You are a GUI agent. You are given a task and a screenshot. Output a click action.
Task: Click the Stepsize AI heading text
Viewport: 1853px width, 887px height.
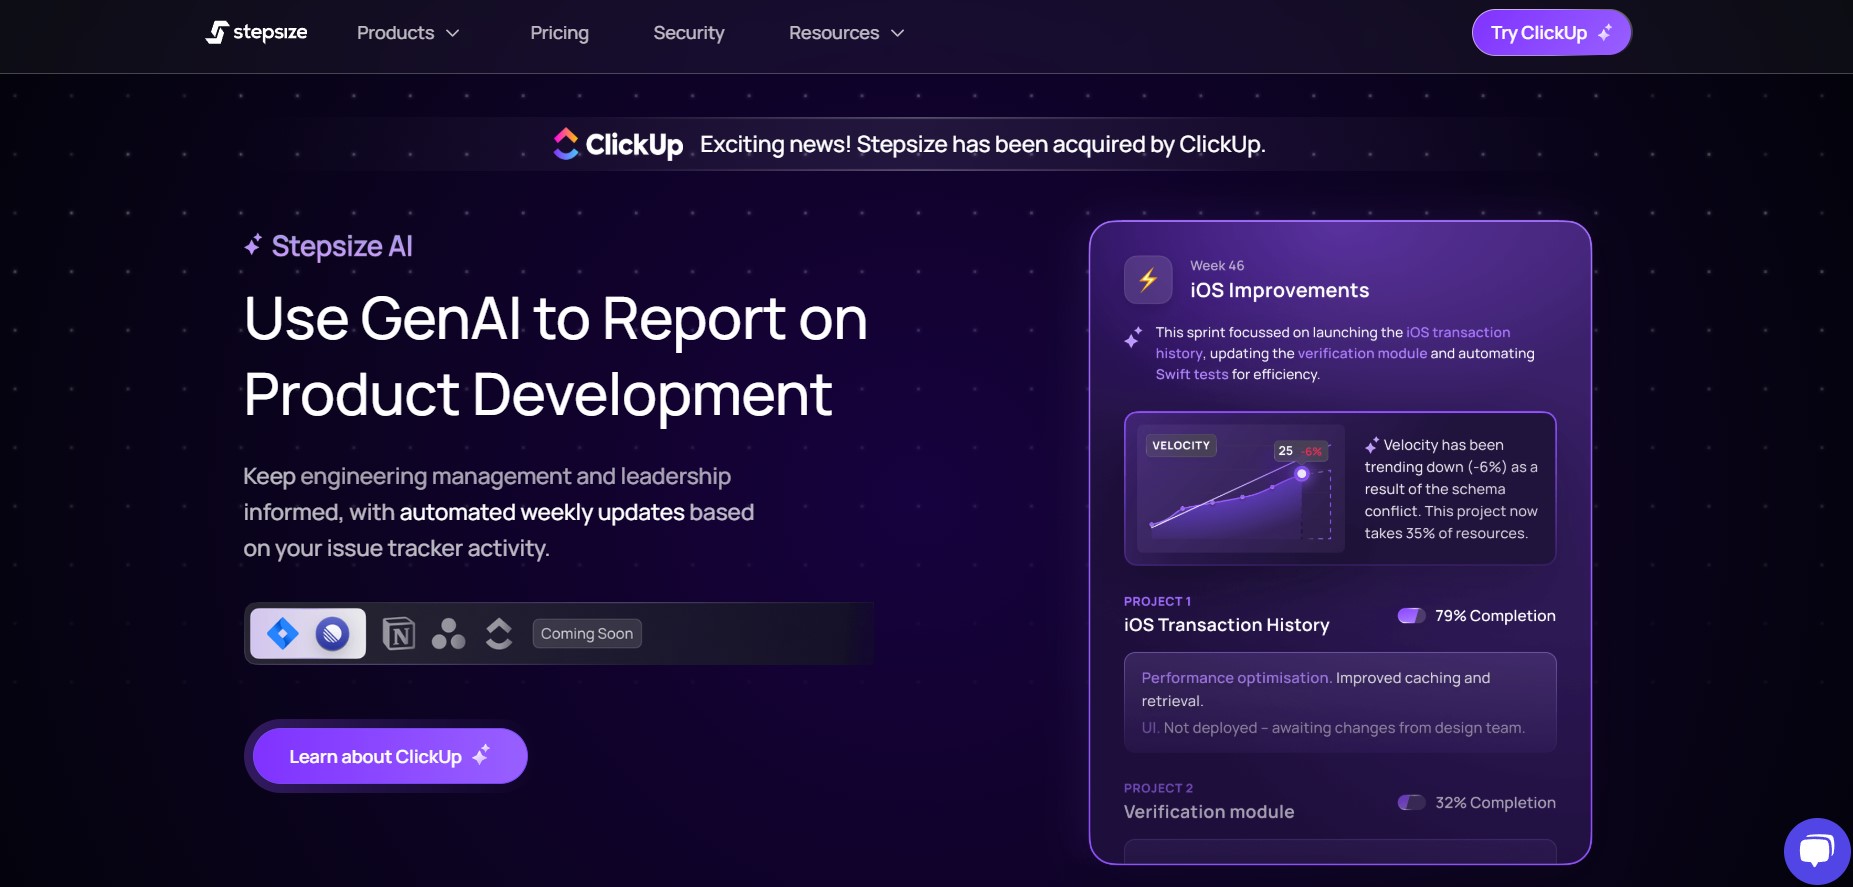342,246
